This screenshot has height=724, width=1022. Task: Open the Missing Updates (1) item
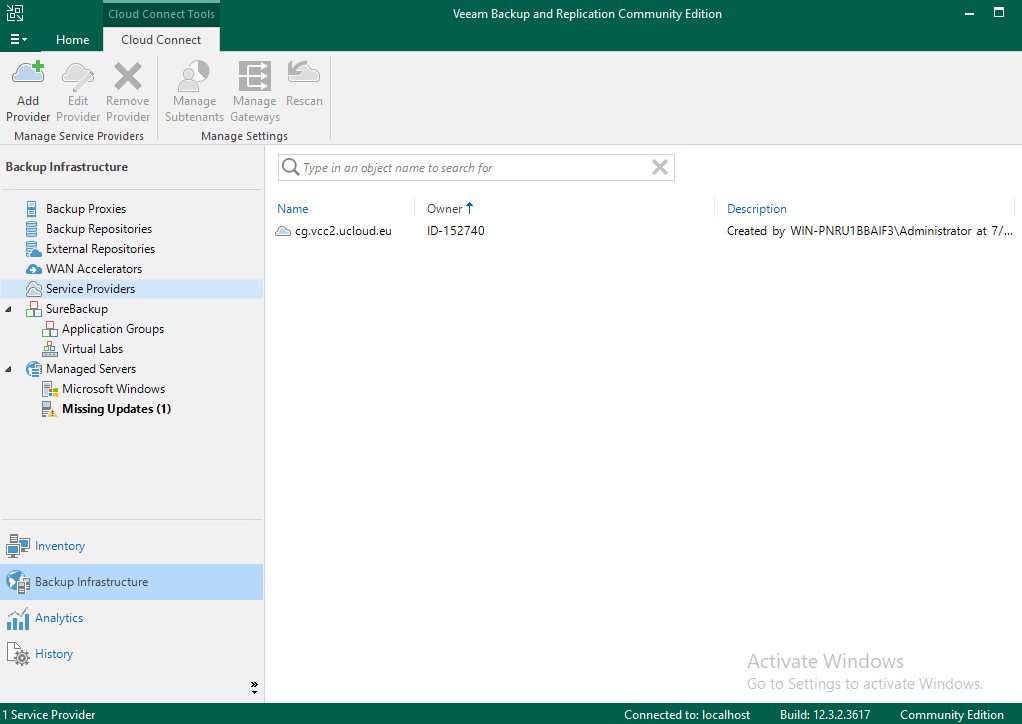coord(116,409)
